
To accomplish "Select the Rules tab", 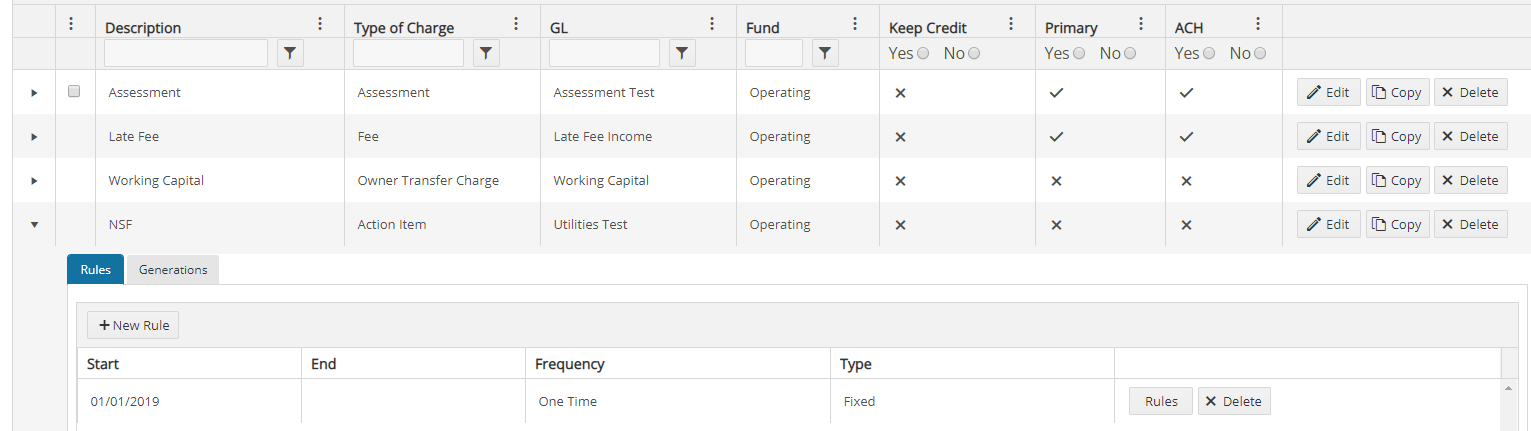I will pyautogui.click(x=95, y=270).
